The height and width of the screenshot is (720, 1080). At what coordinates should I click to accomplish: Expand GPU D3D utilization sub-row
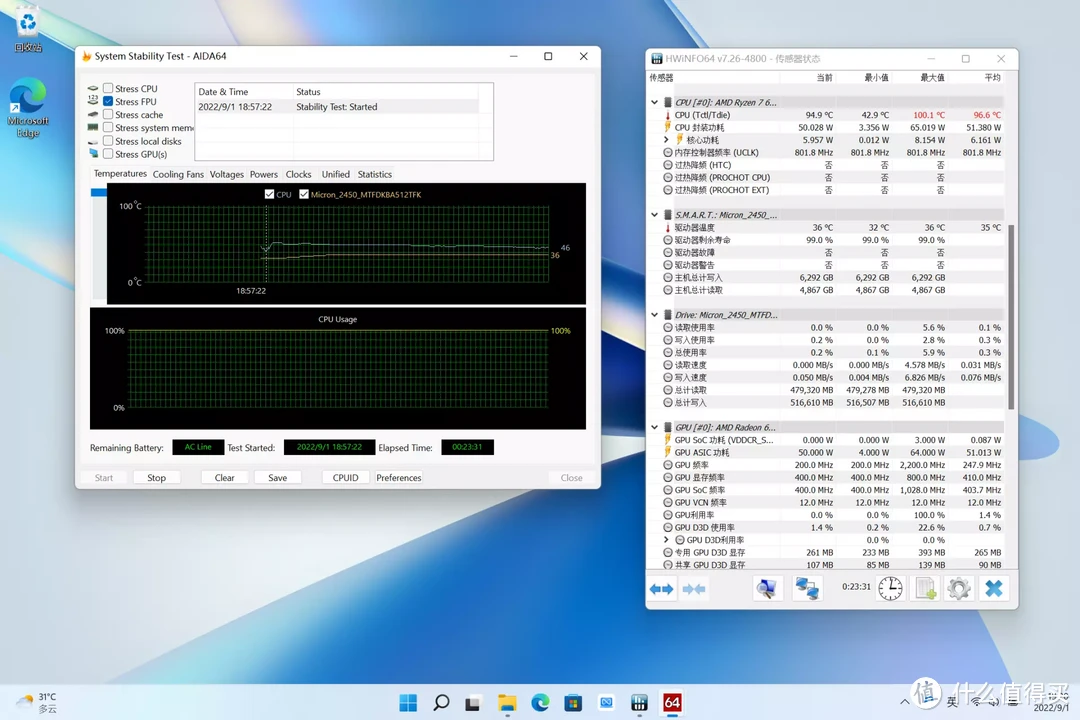click(x=666, y=540)
